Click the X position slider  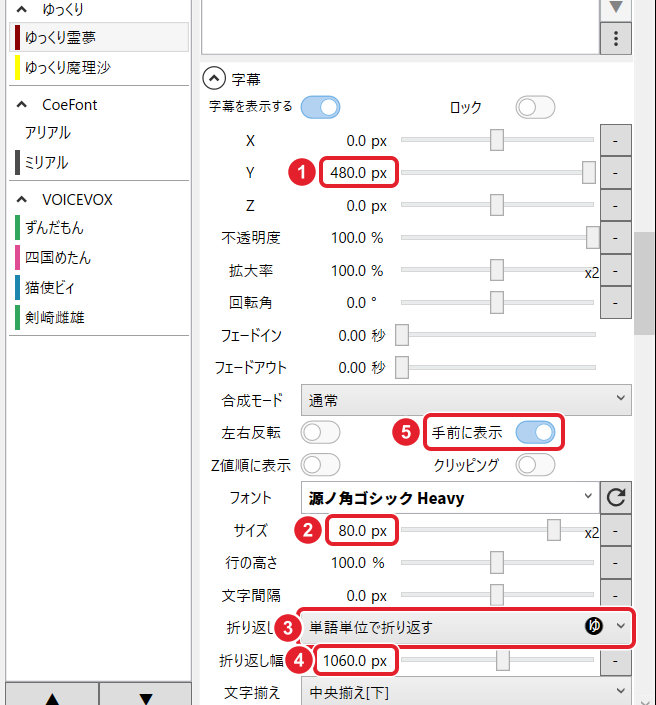tap(497, 140)
